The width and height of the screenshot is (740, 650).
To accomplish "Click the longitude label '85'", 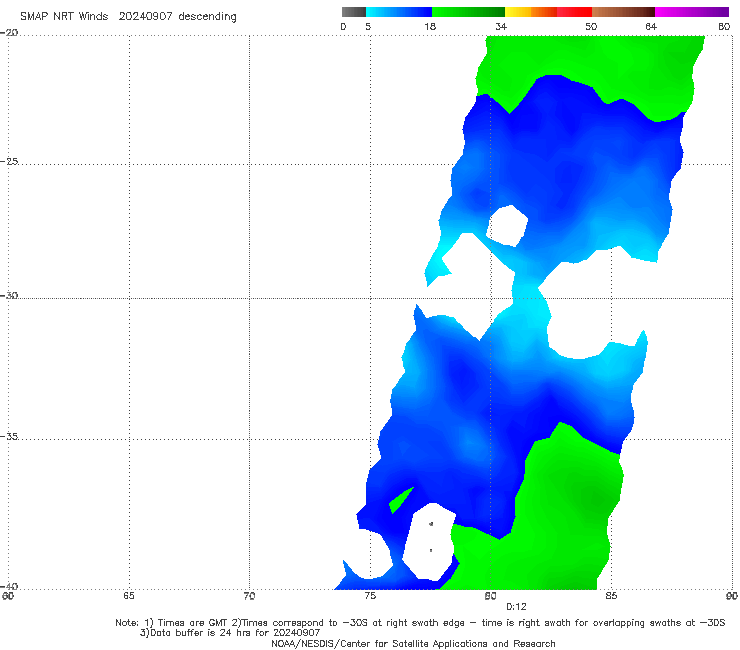I will tap(611, 596).
